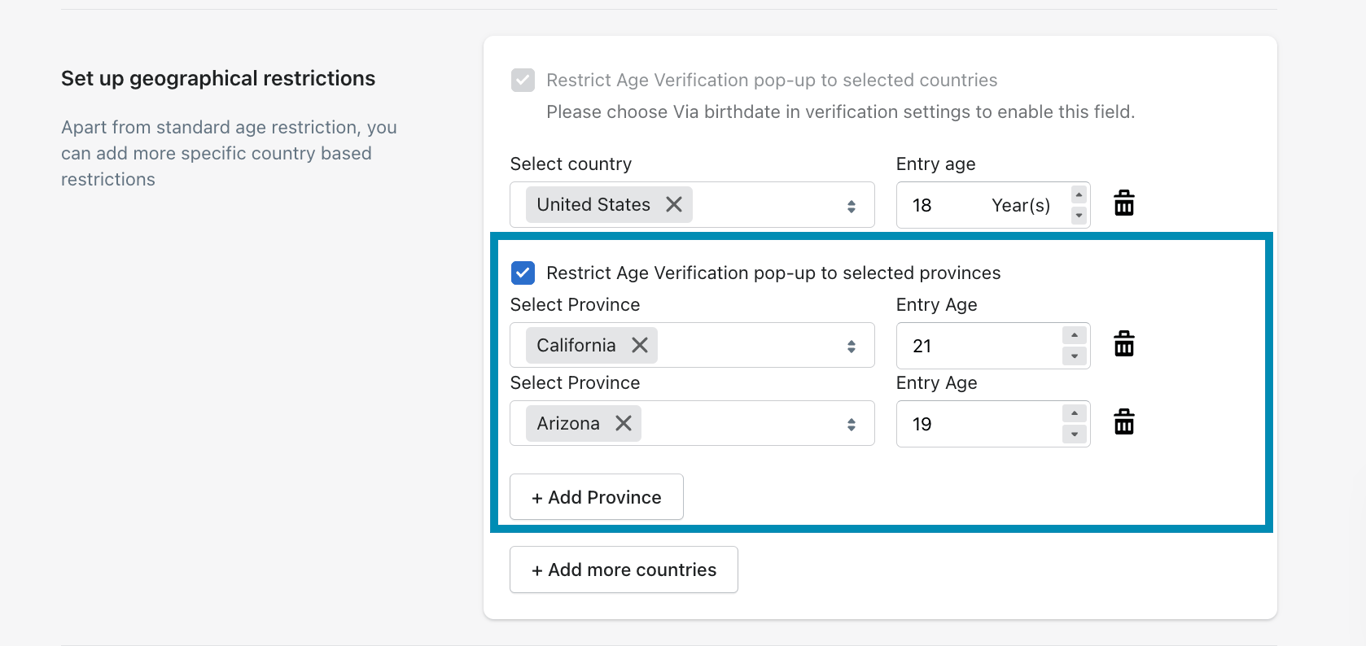Delete the United States country row
Screen dimensions: 1366x646
(1124, 203)
